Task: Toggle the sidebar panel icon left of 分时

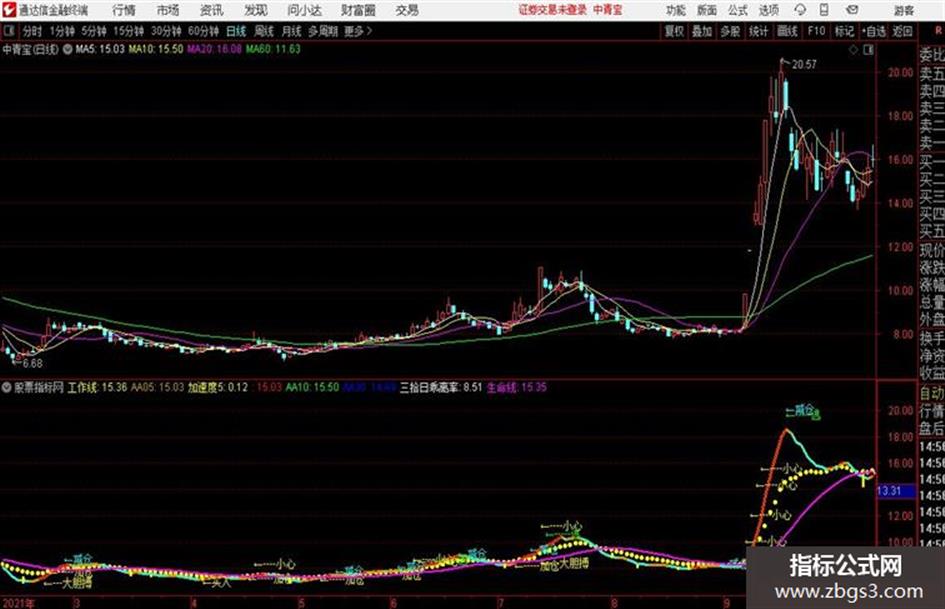Action: (x=8, y=31)
